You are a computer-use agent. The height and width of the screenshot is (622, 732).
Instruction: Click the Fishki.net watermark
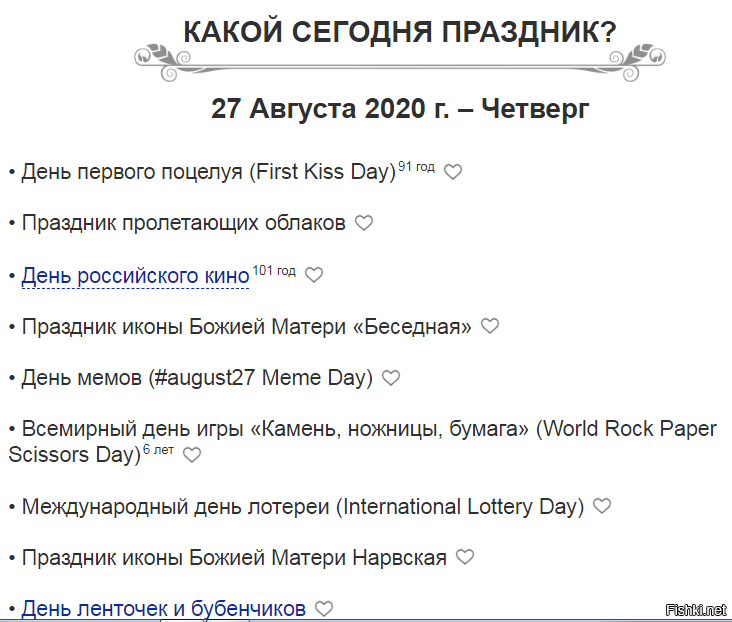point(693,610)
